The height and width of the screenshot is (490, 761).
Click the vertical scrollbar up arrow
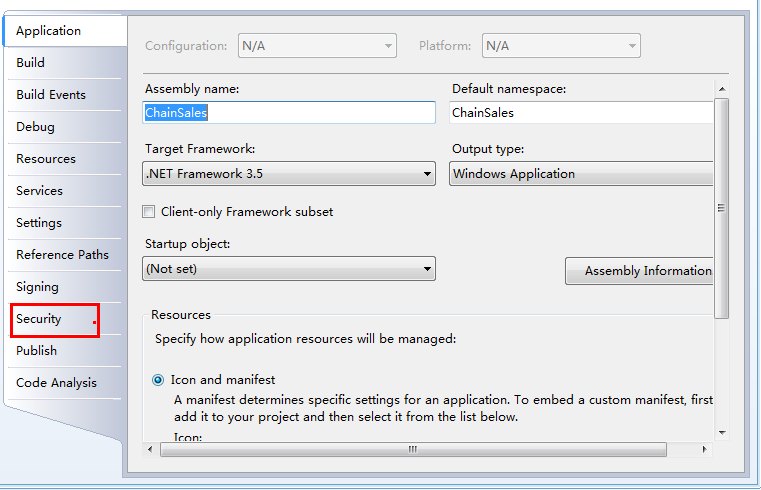(722, 89)
